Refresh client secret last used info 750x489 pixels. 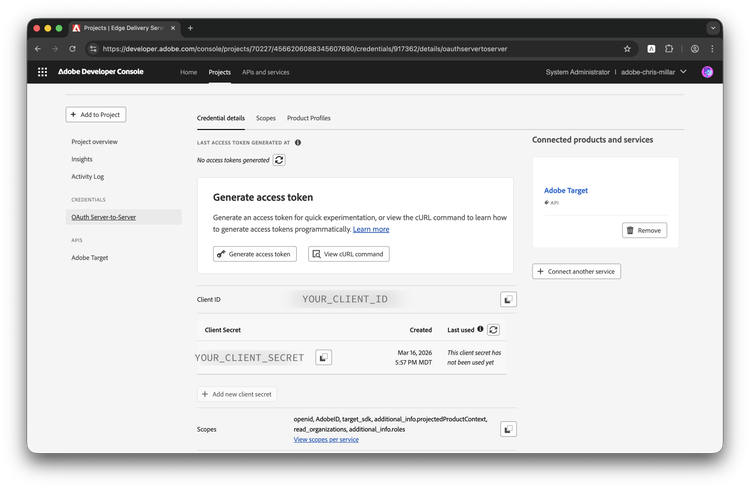(x=493, y=329)
